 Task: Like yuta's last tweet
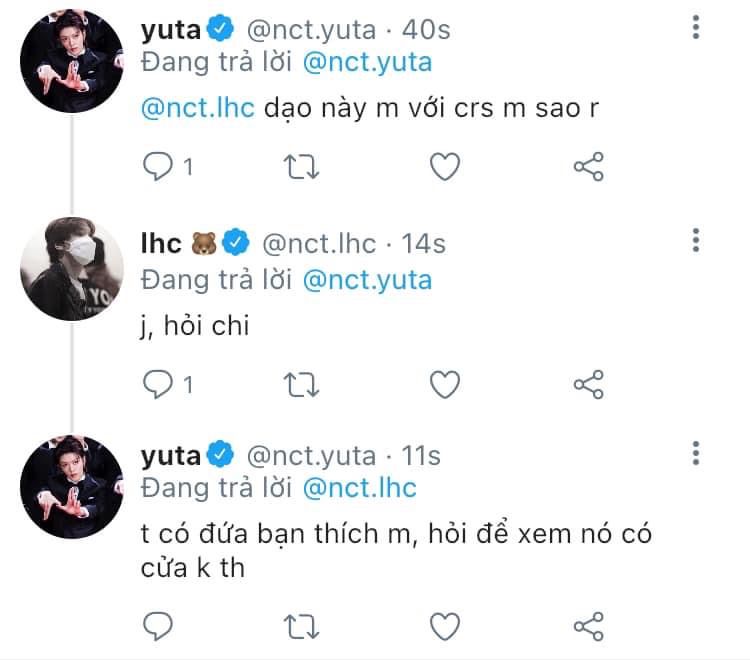pyautogui.click(x=444, y=626)
